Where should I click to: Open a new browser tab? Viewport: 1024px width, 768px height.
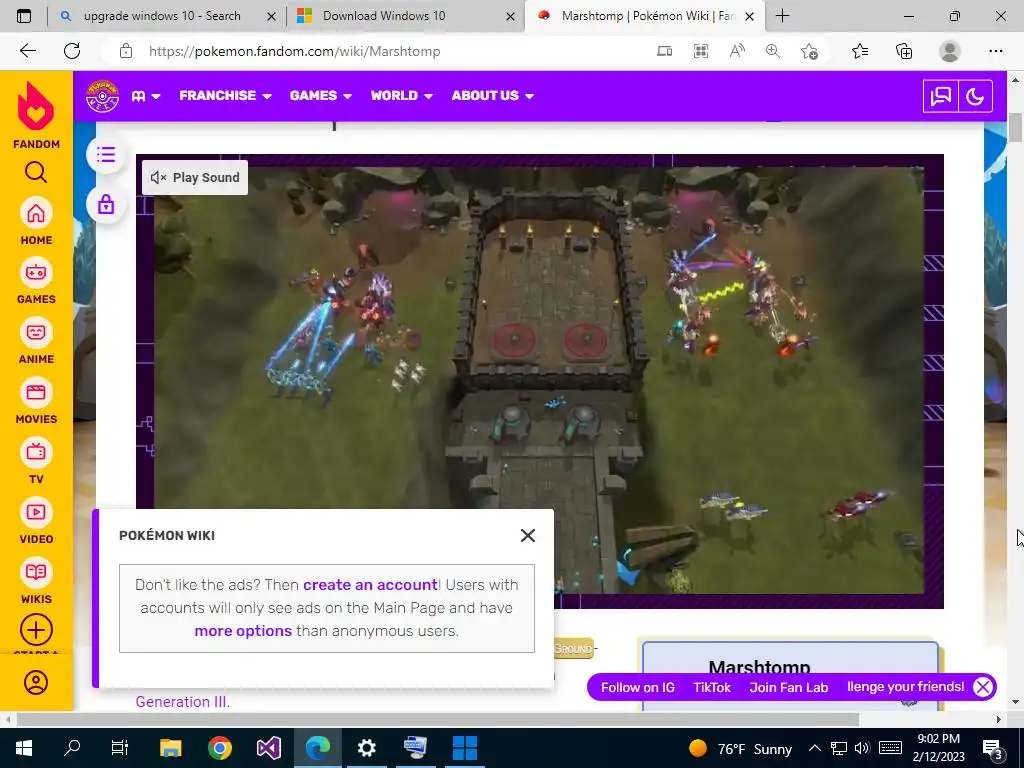782,16
